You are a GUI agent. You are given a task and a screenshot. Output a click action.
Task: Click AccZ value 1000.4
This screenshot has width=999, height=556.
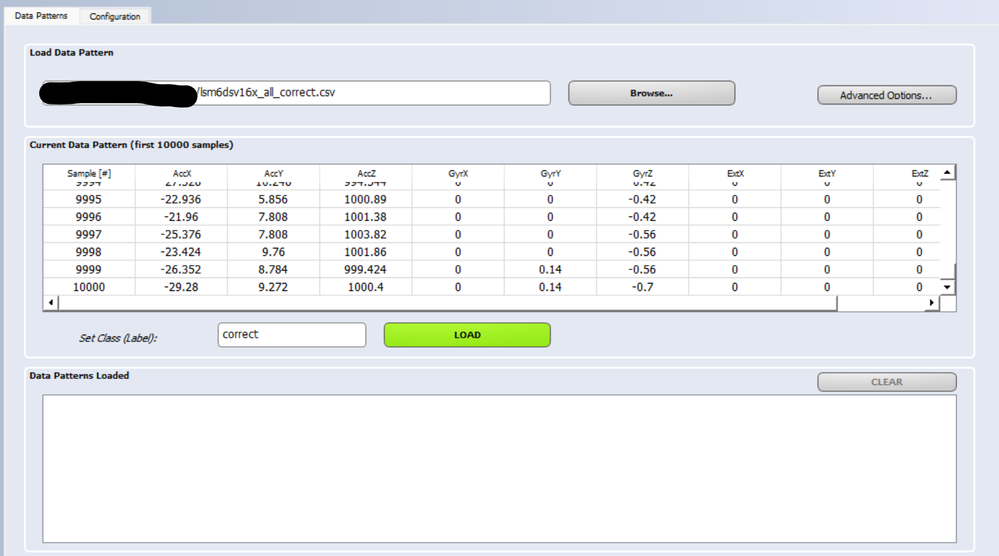pos(365,287)
